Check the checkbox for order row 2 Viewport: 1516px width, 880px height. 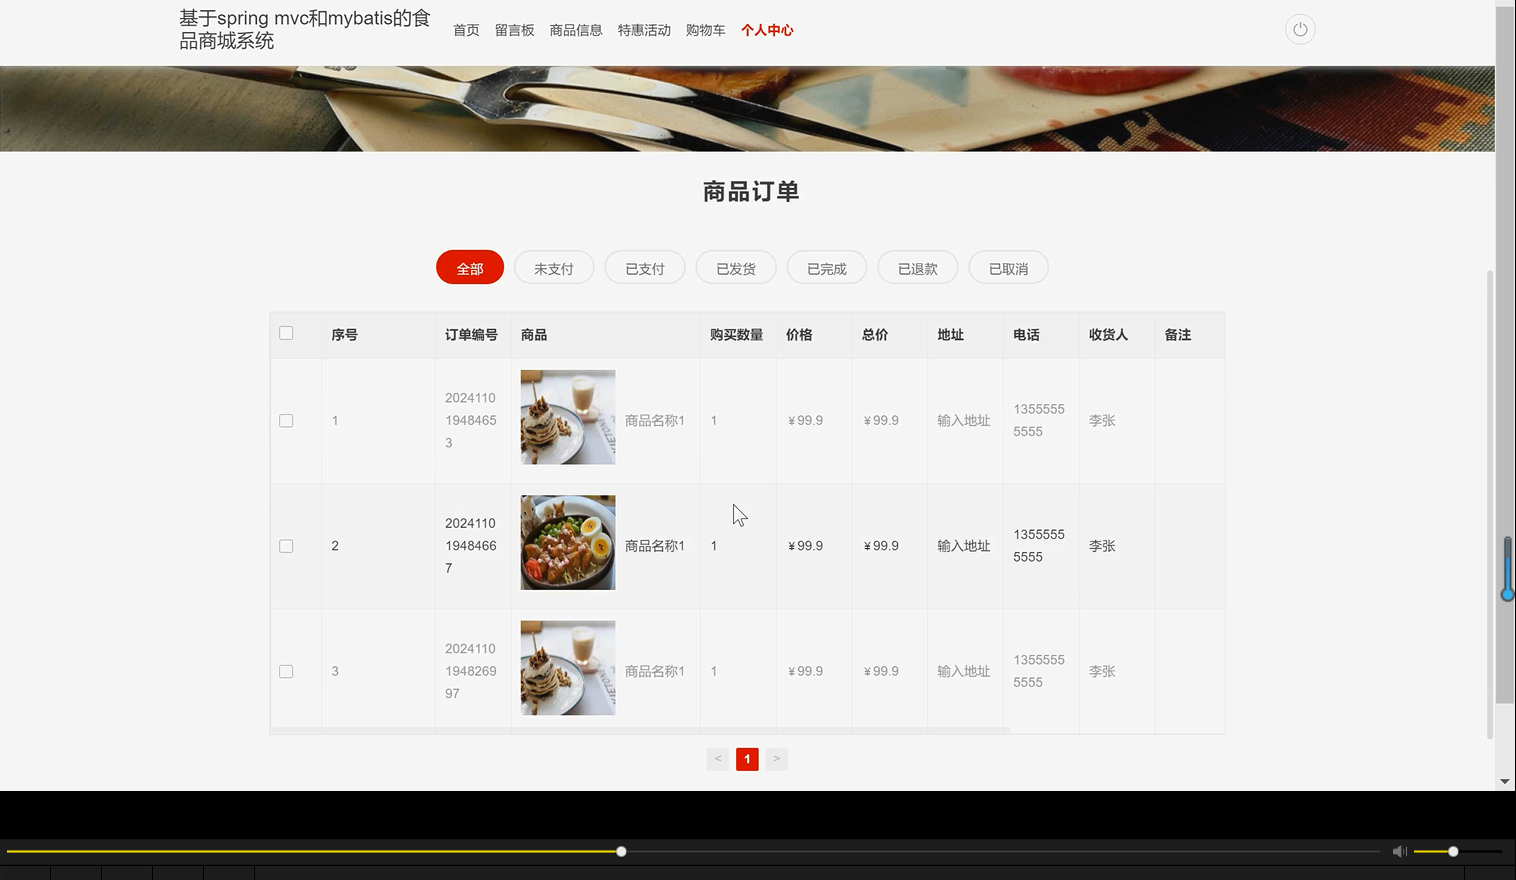point(286,546)
